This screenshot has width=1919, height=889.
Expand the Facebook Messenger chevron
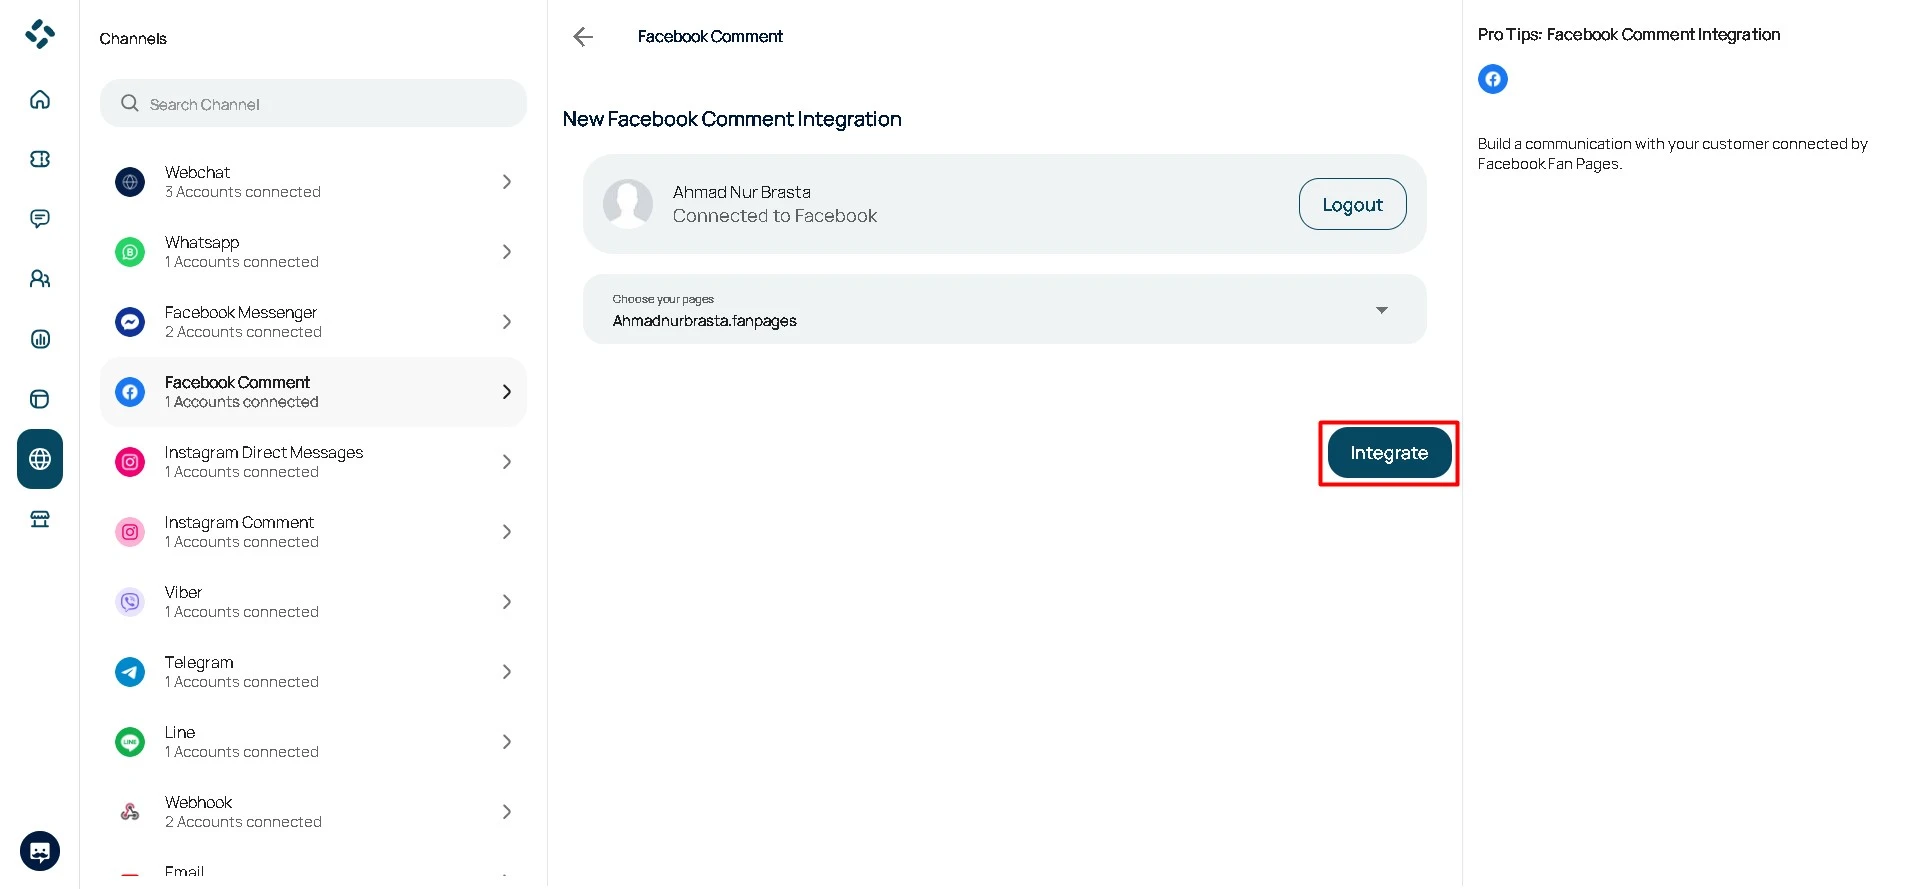click(507, 322)
